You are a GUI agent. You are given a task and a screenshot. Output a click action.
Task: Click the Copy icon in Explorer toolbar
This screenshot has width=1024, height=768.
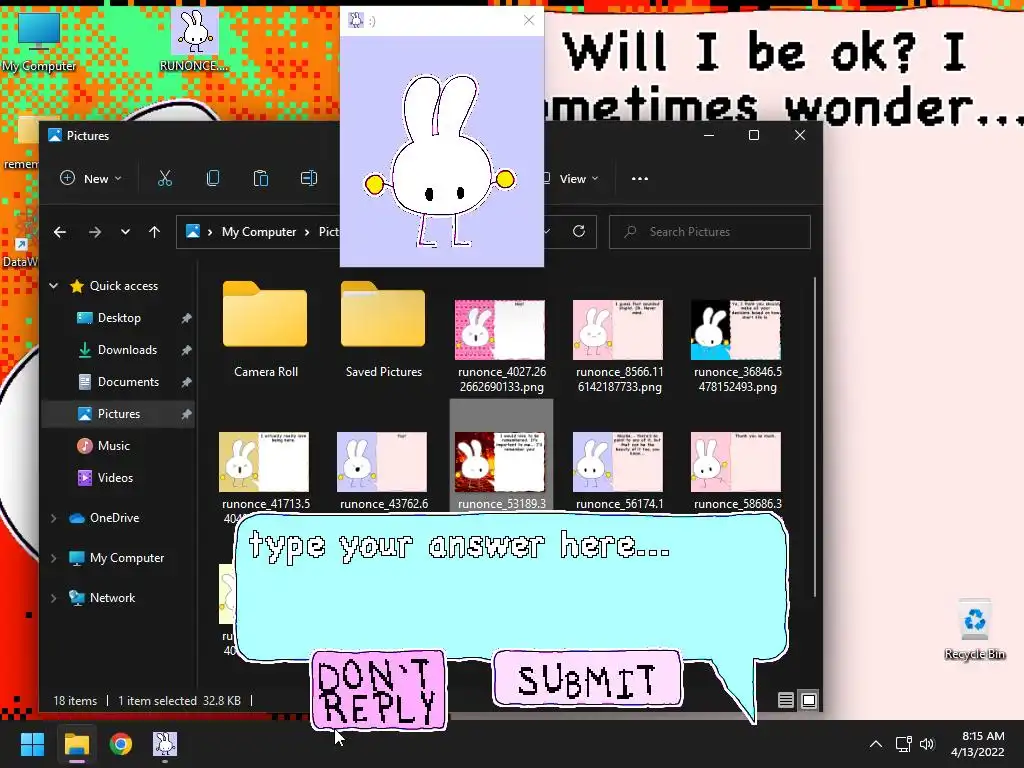[x=213, y=178]
